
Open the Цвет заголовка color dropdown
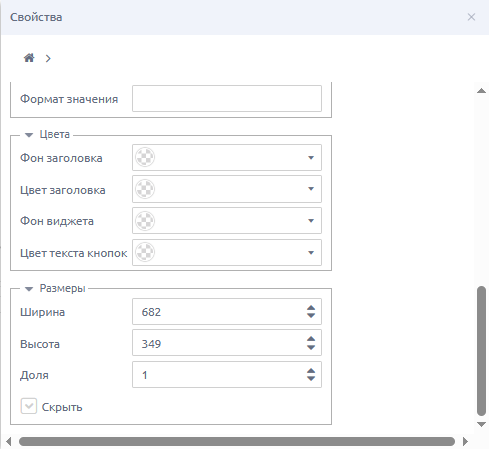click(311, 189)
